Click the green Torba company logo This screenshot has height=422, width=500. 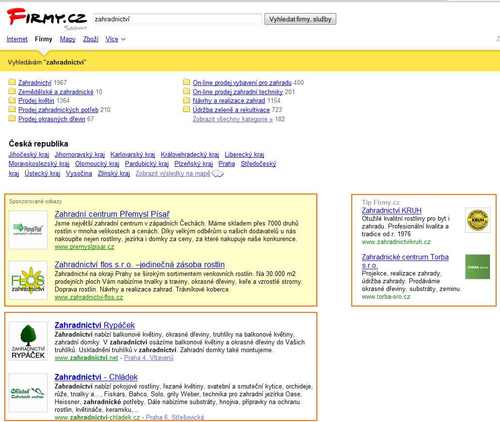pos(477,267)
